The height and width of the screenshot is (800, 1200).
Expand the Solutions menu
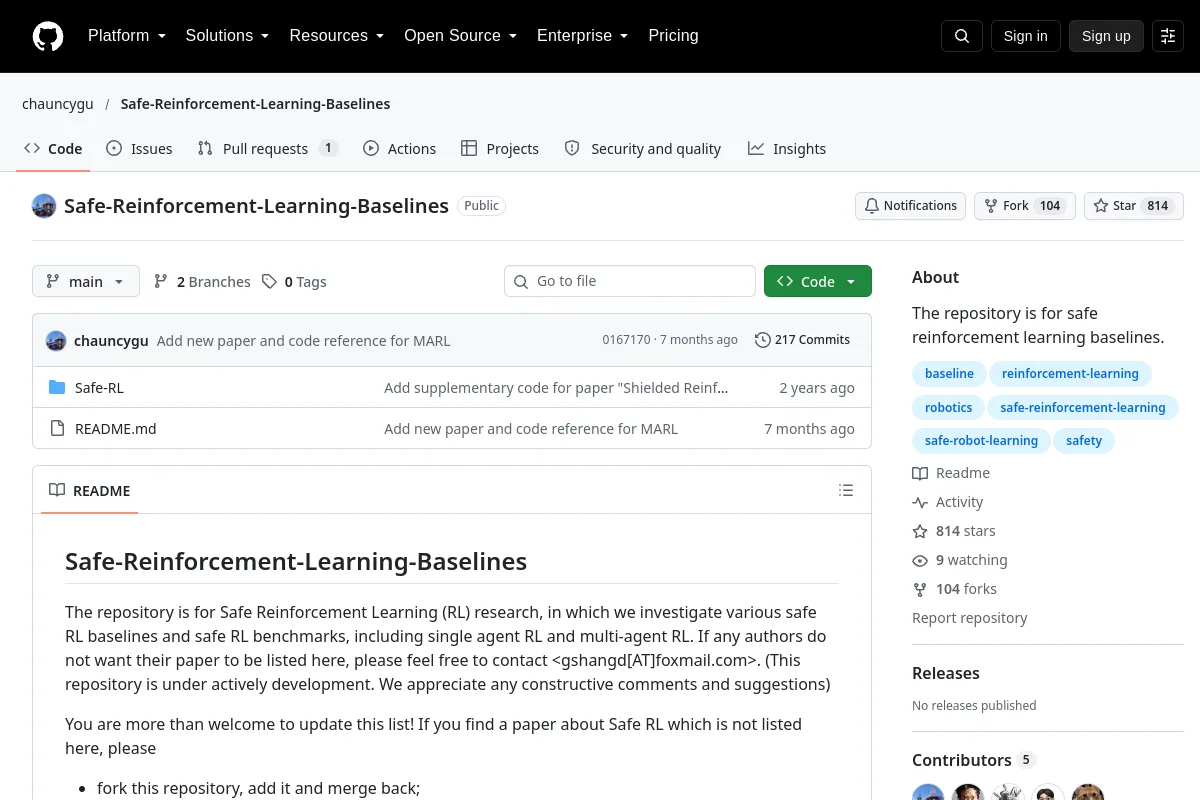[x=227, y=36]
